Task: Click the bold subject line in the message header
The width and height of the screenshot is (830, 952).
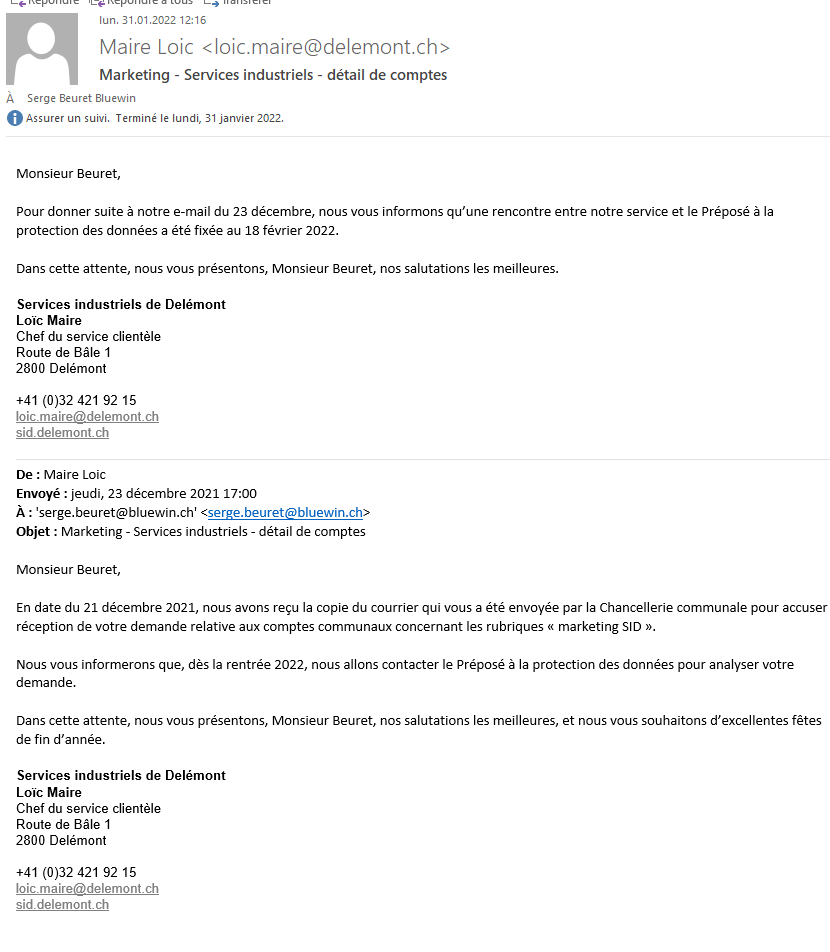Action: pos(273,75)
